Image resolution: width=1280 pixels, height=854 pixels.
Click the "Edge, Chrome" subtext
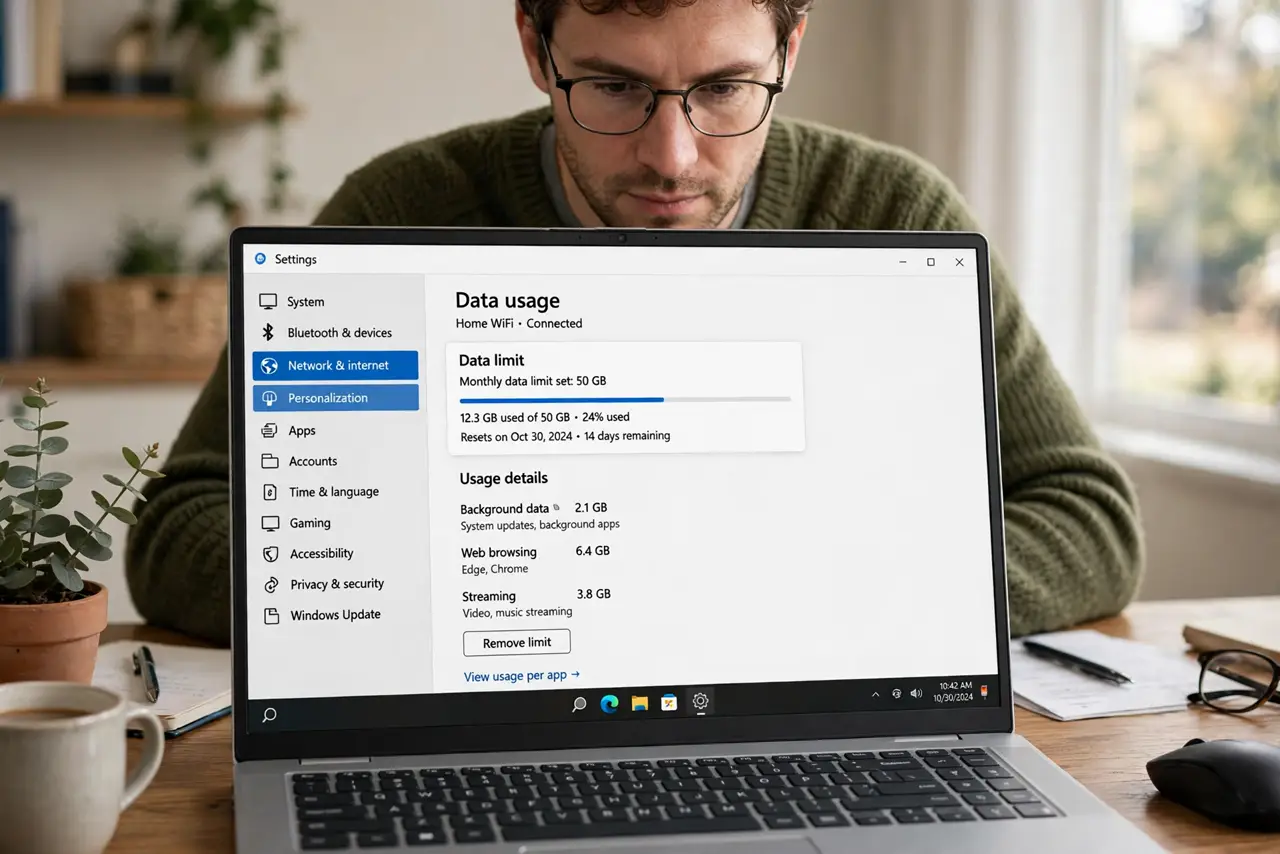(495, 569)
